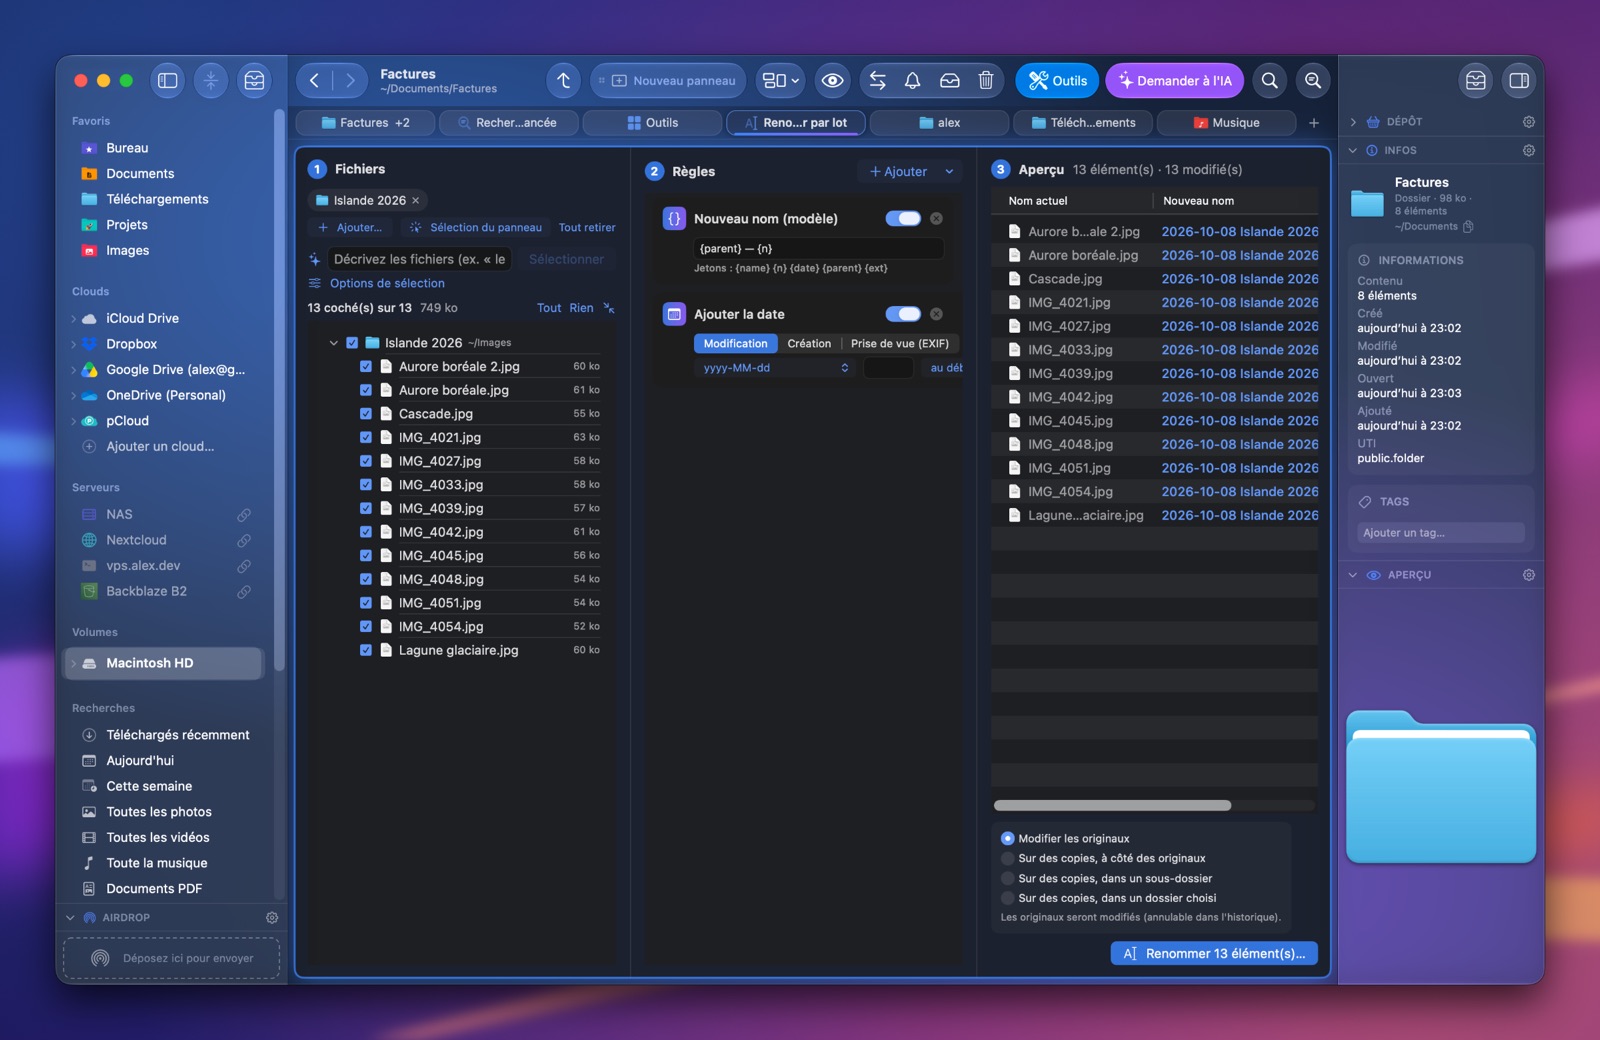The image size is (1600, 1040).
Task: Collapse the Islande 2026 tree folder
Action: [x=334, y=343]
